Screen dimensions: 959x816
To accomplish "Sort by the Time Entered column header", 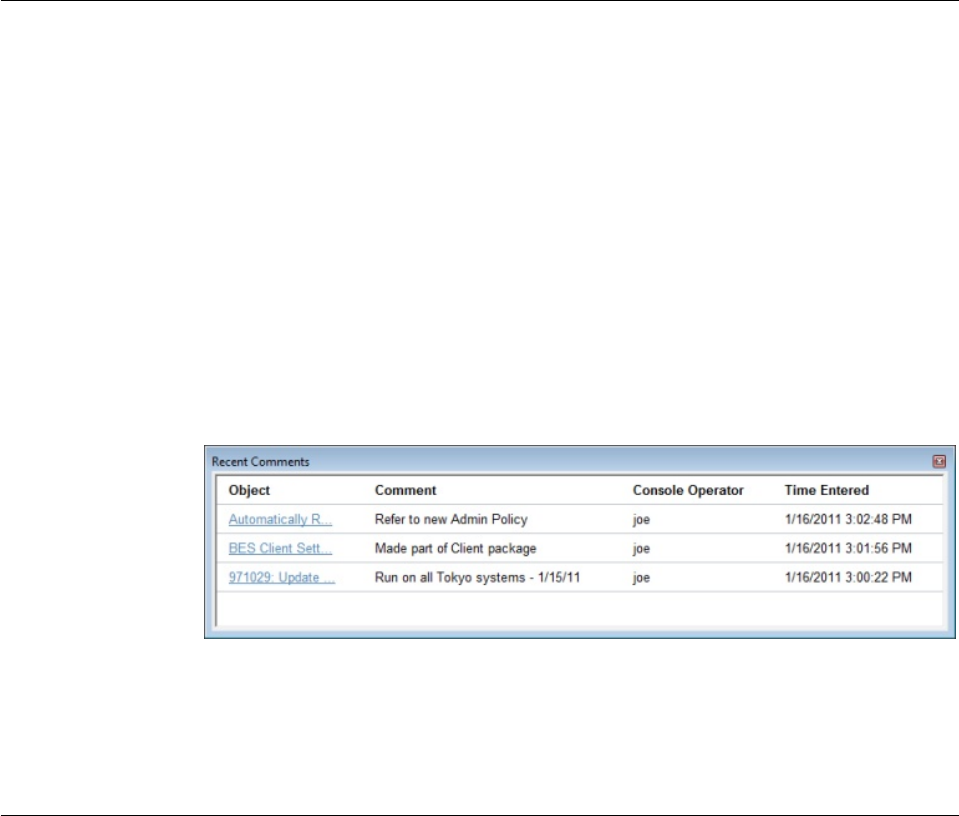I will point(827,490).
